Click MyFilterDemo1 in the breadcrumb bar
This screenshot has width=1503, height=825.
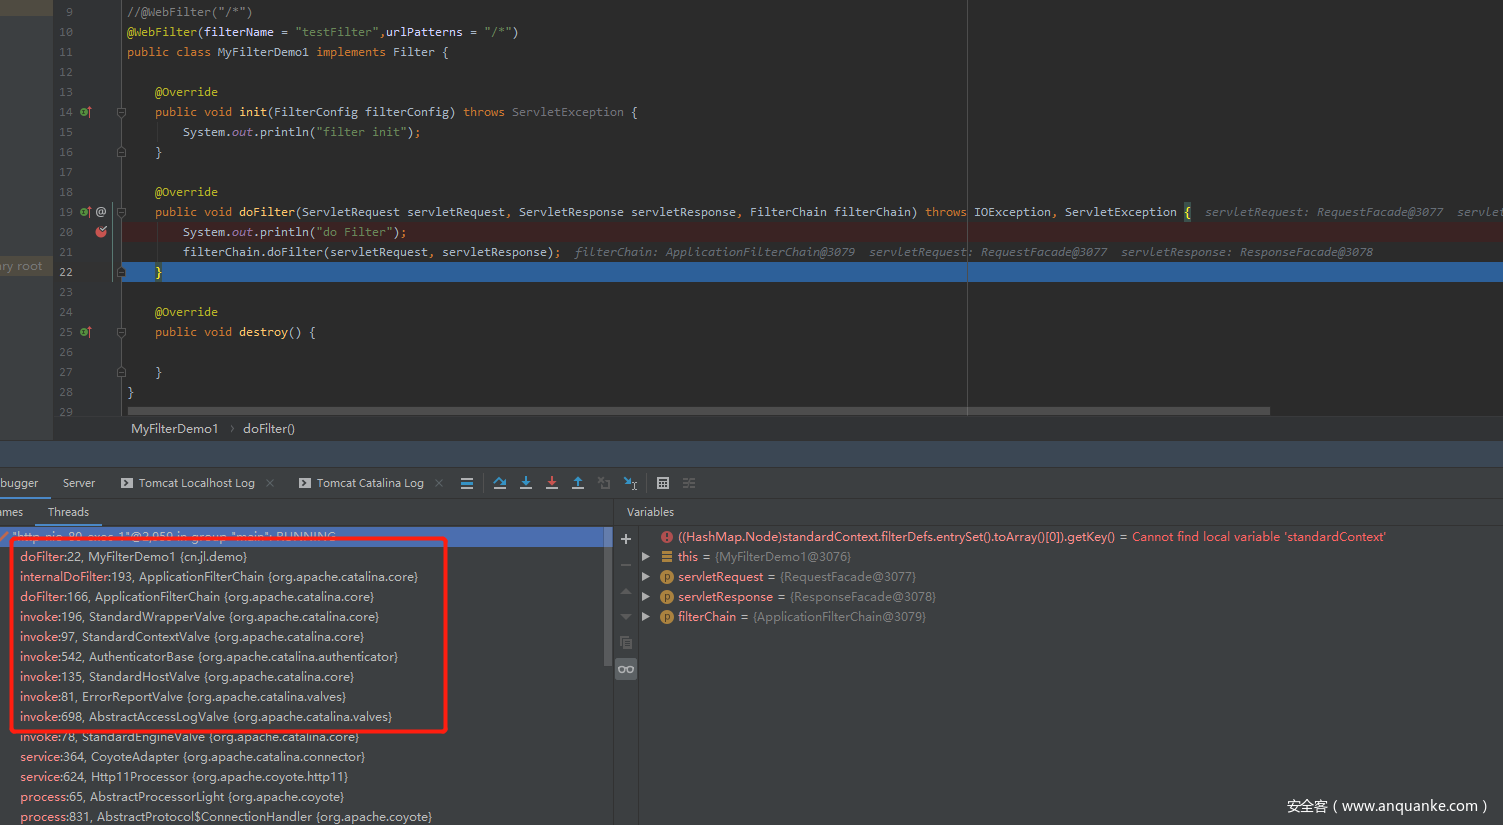click(x=174, y=429)
